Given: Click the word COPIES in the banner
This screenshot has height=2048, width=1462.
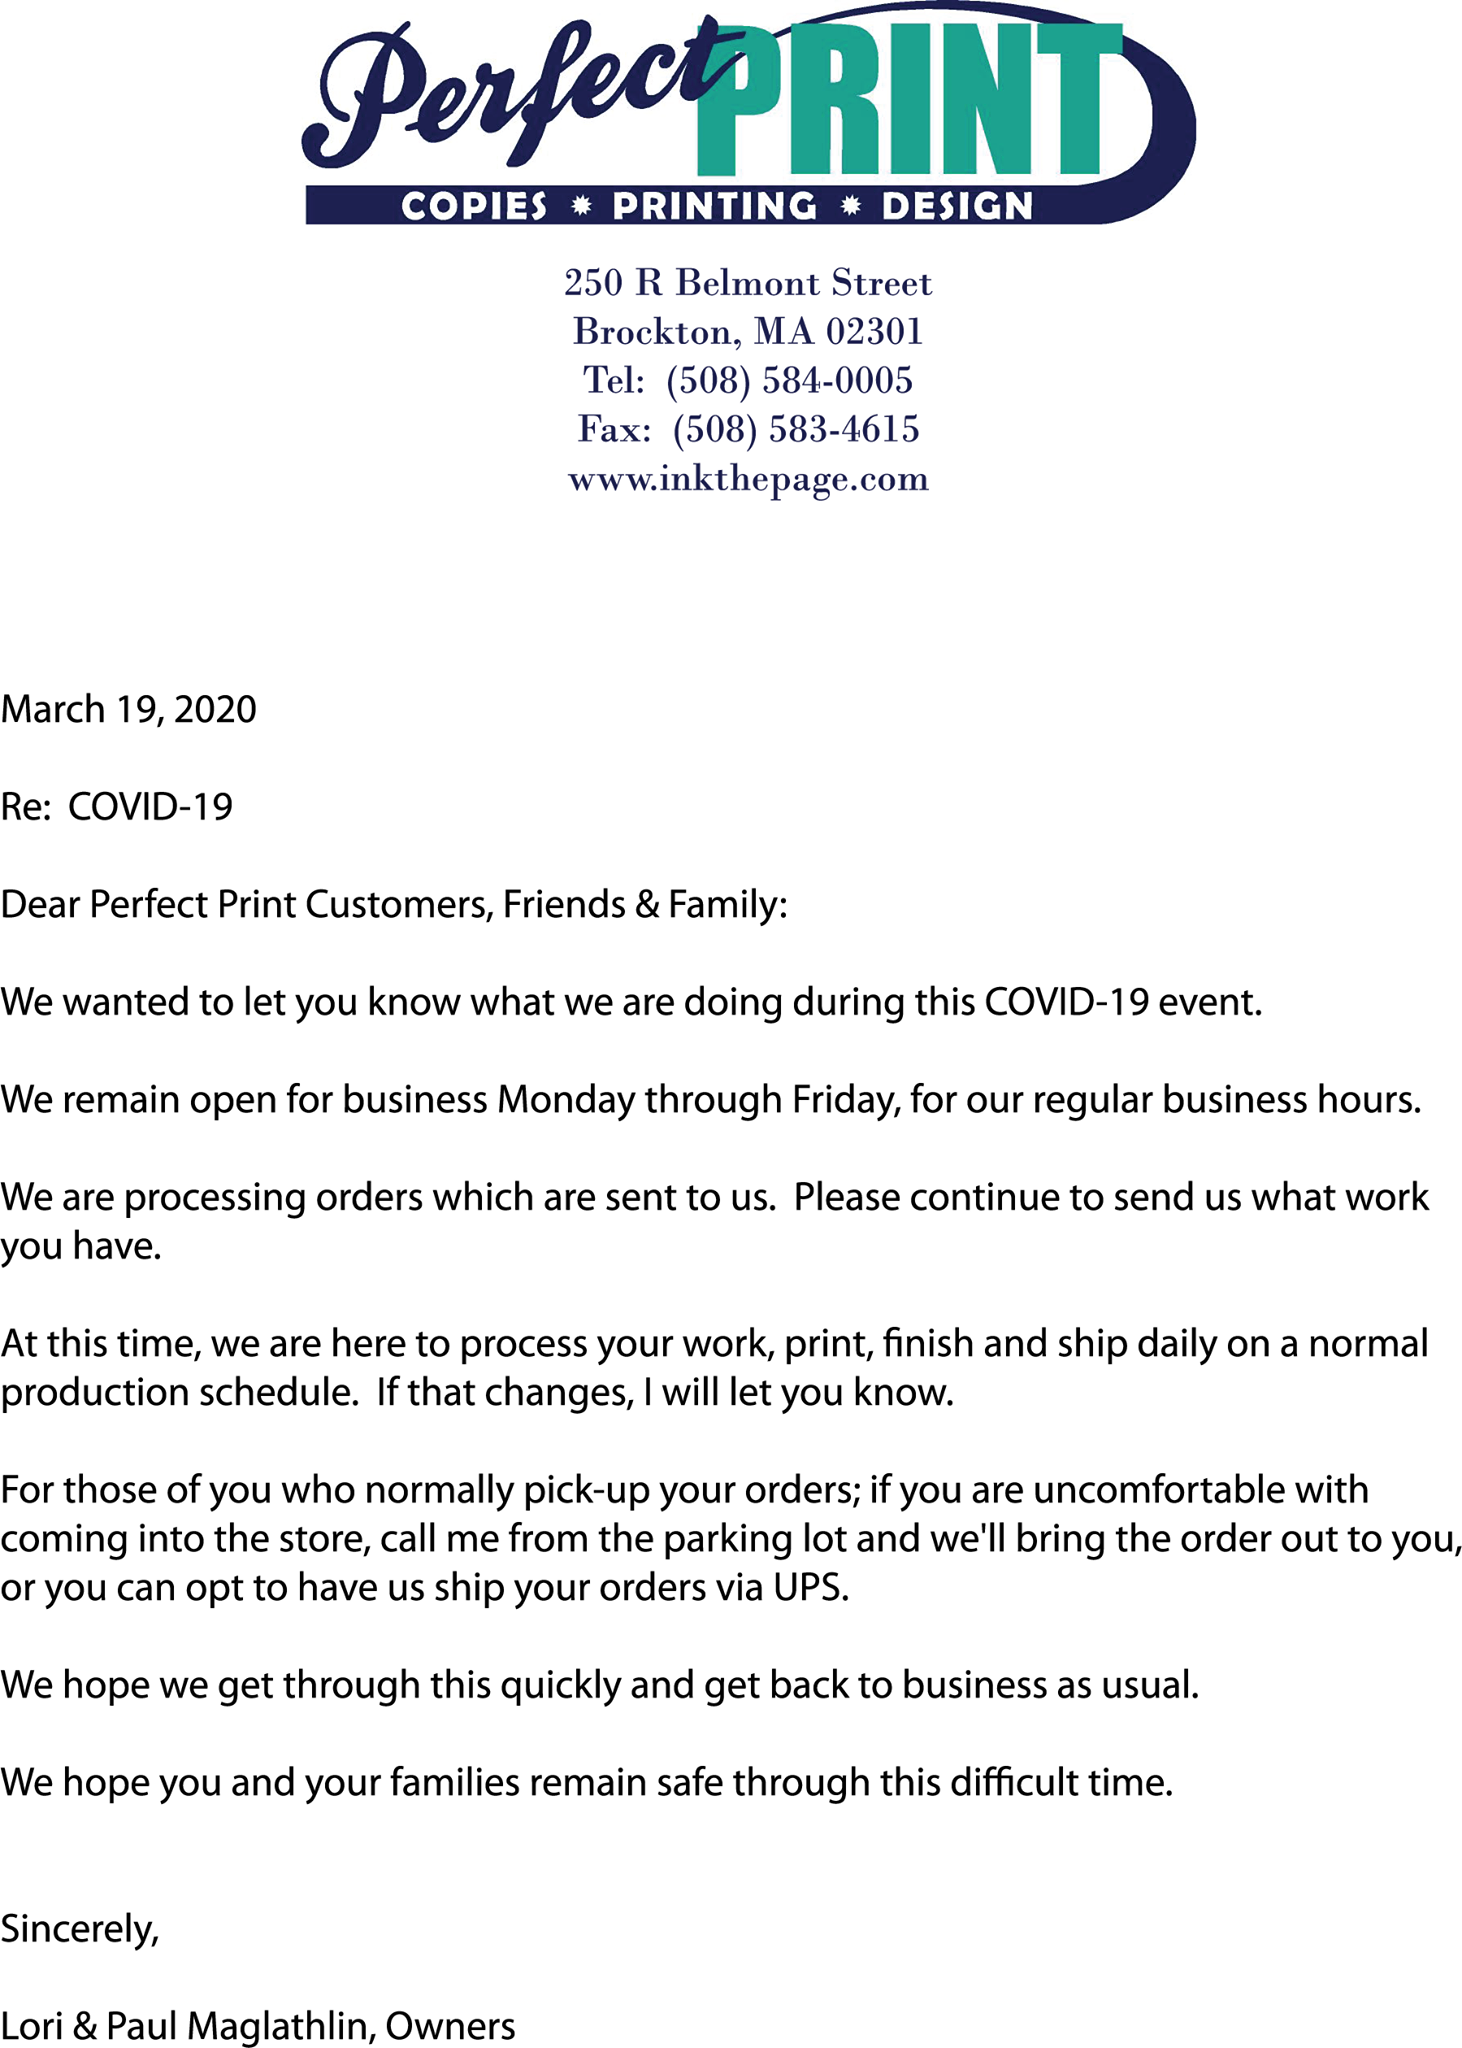Looking at the screenshot, I should tap(475, 207).
